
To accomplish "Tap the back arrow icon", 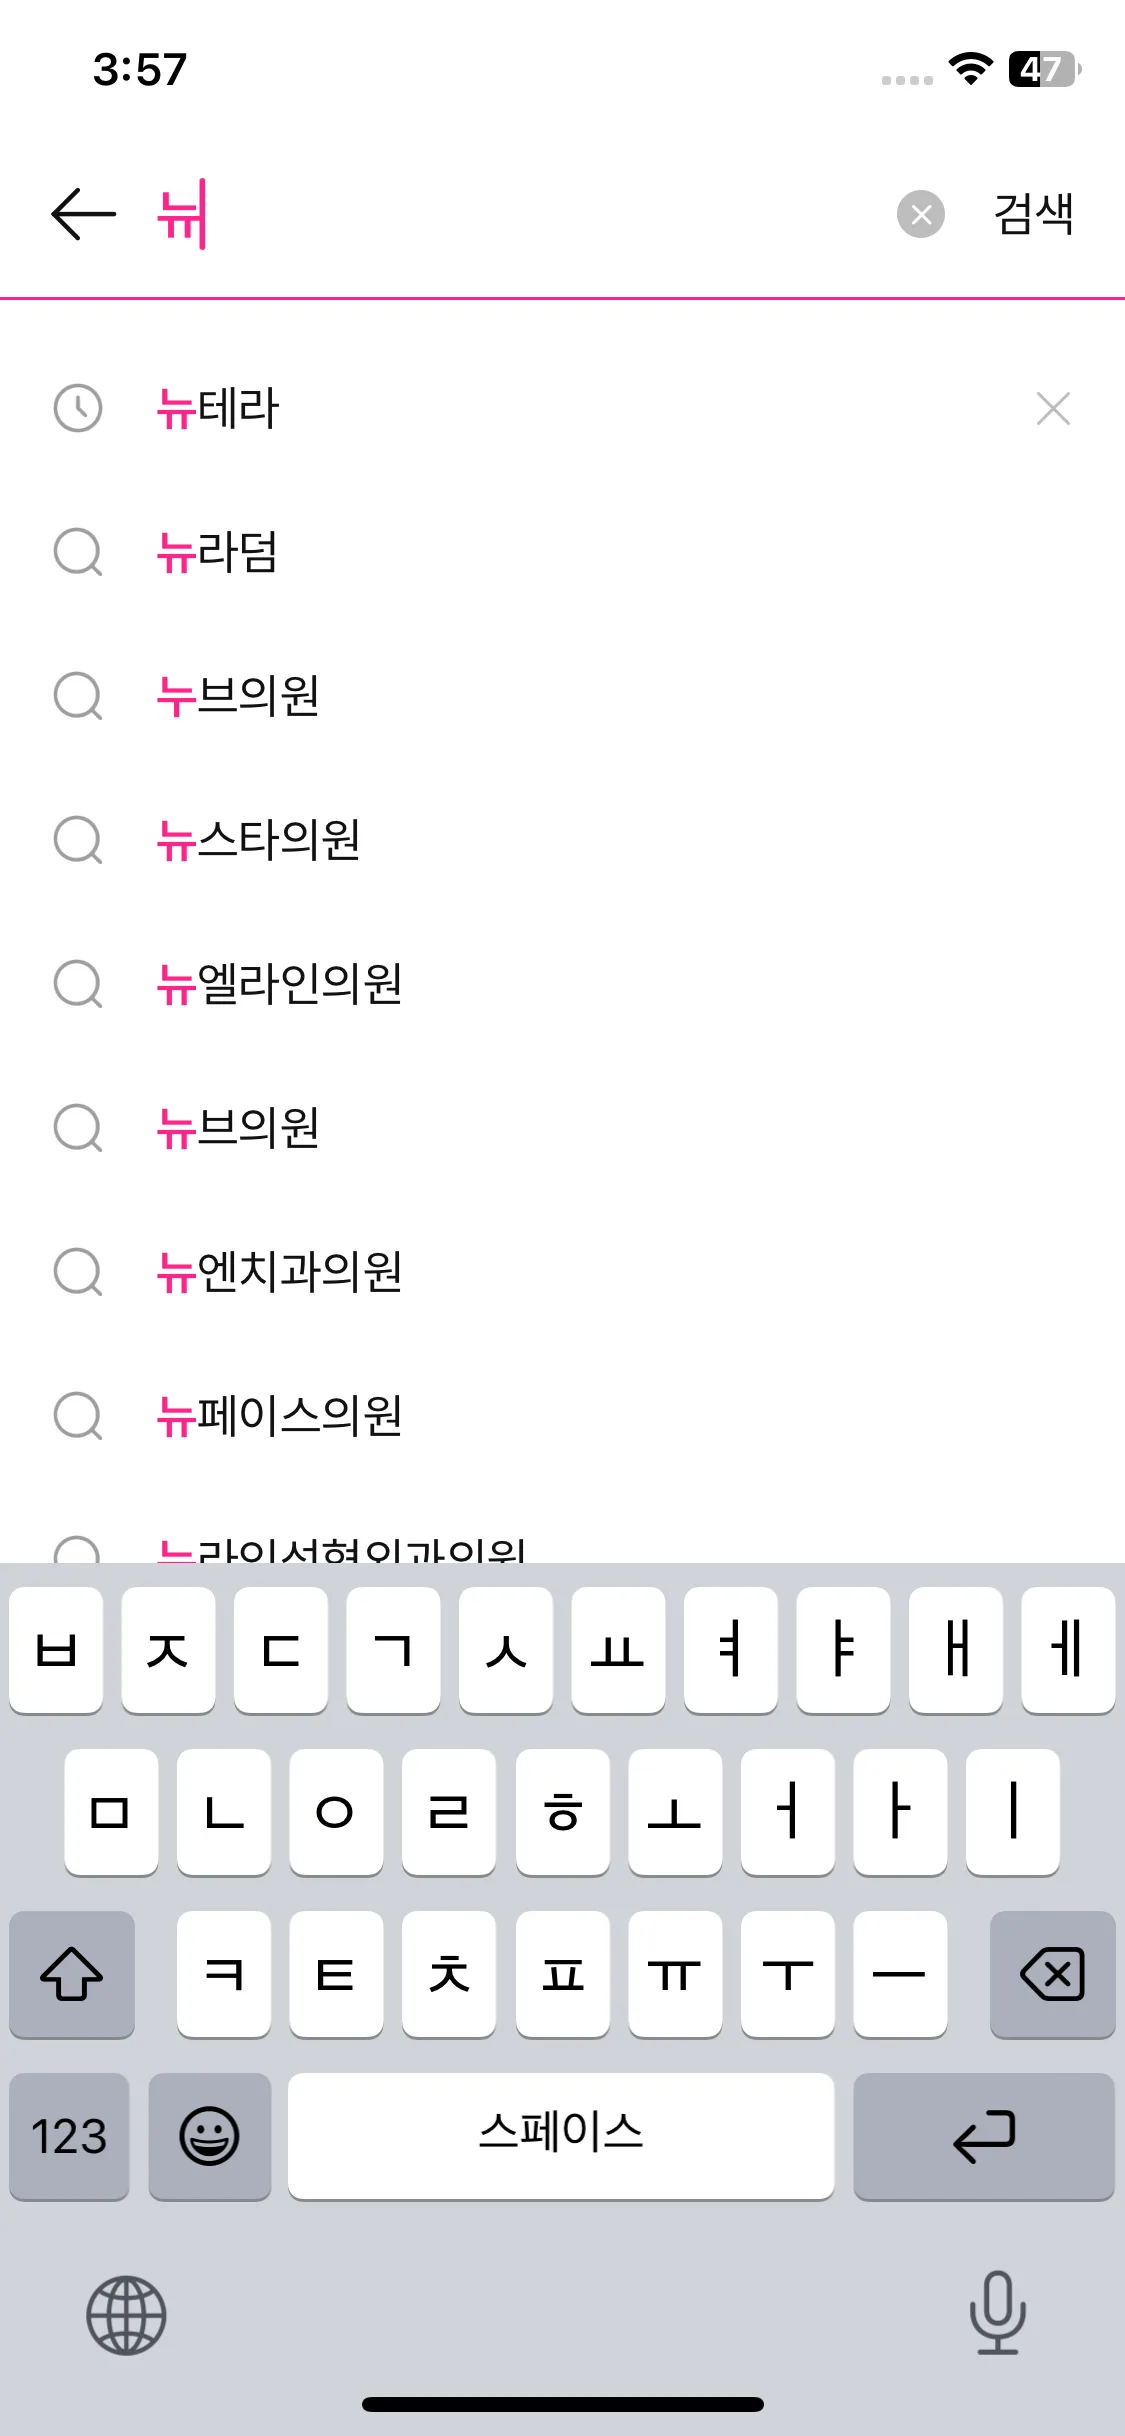I will [x=83, y=214].
